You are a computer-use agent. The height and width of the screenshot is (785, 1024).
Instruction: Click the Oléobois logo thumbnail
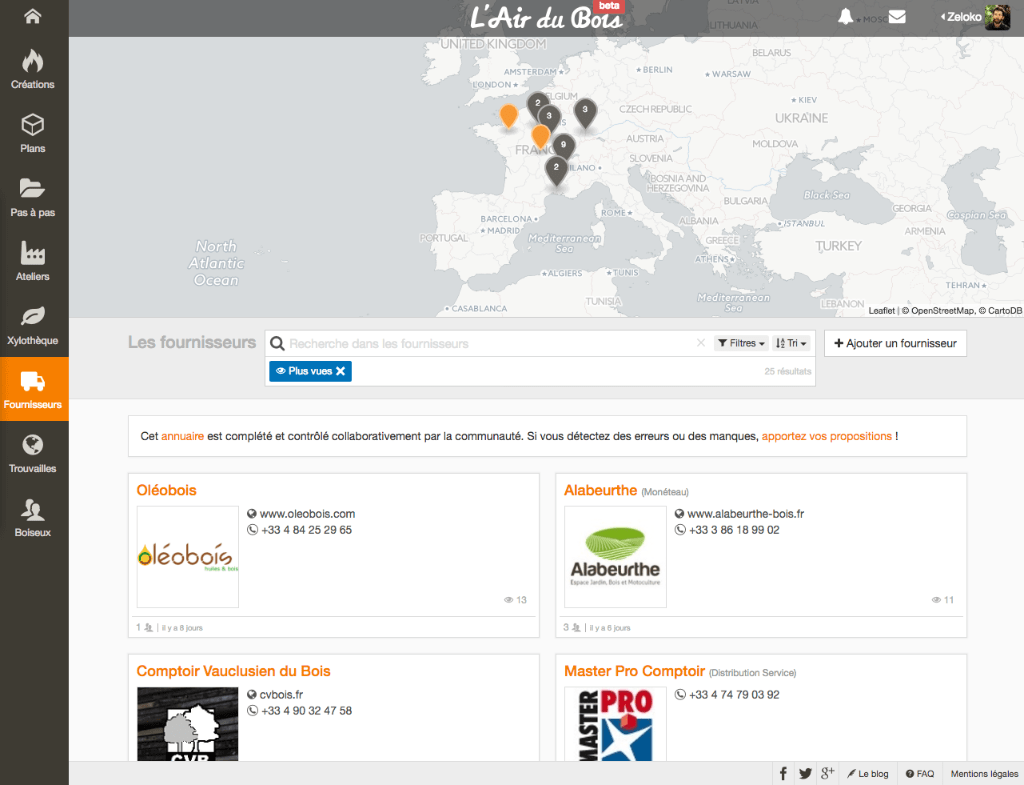[187, 556]
